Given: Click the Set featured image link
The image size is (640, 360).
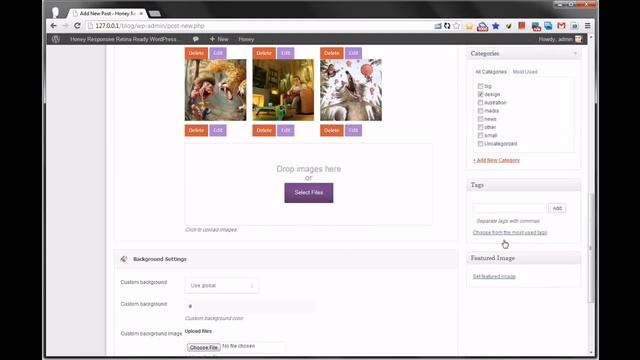Looking at the screenshot, I should pos(494,276).
